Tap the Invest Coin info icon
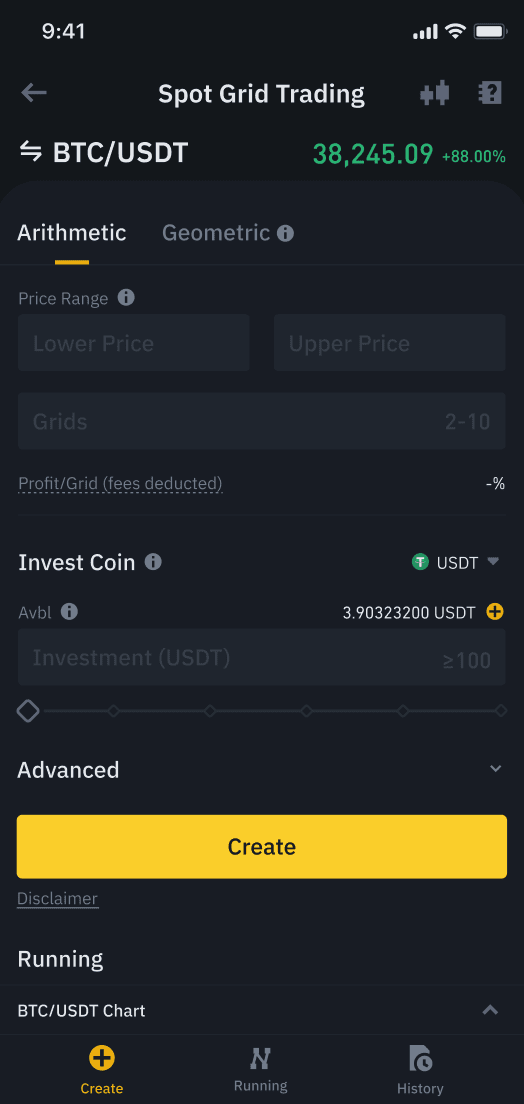The height and width of the screenshot is (1104, 524). click(x=153, y=562)
